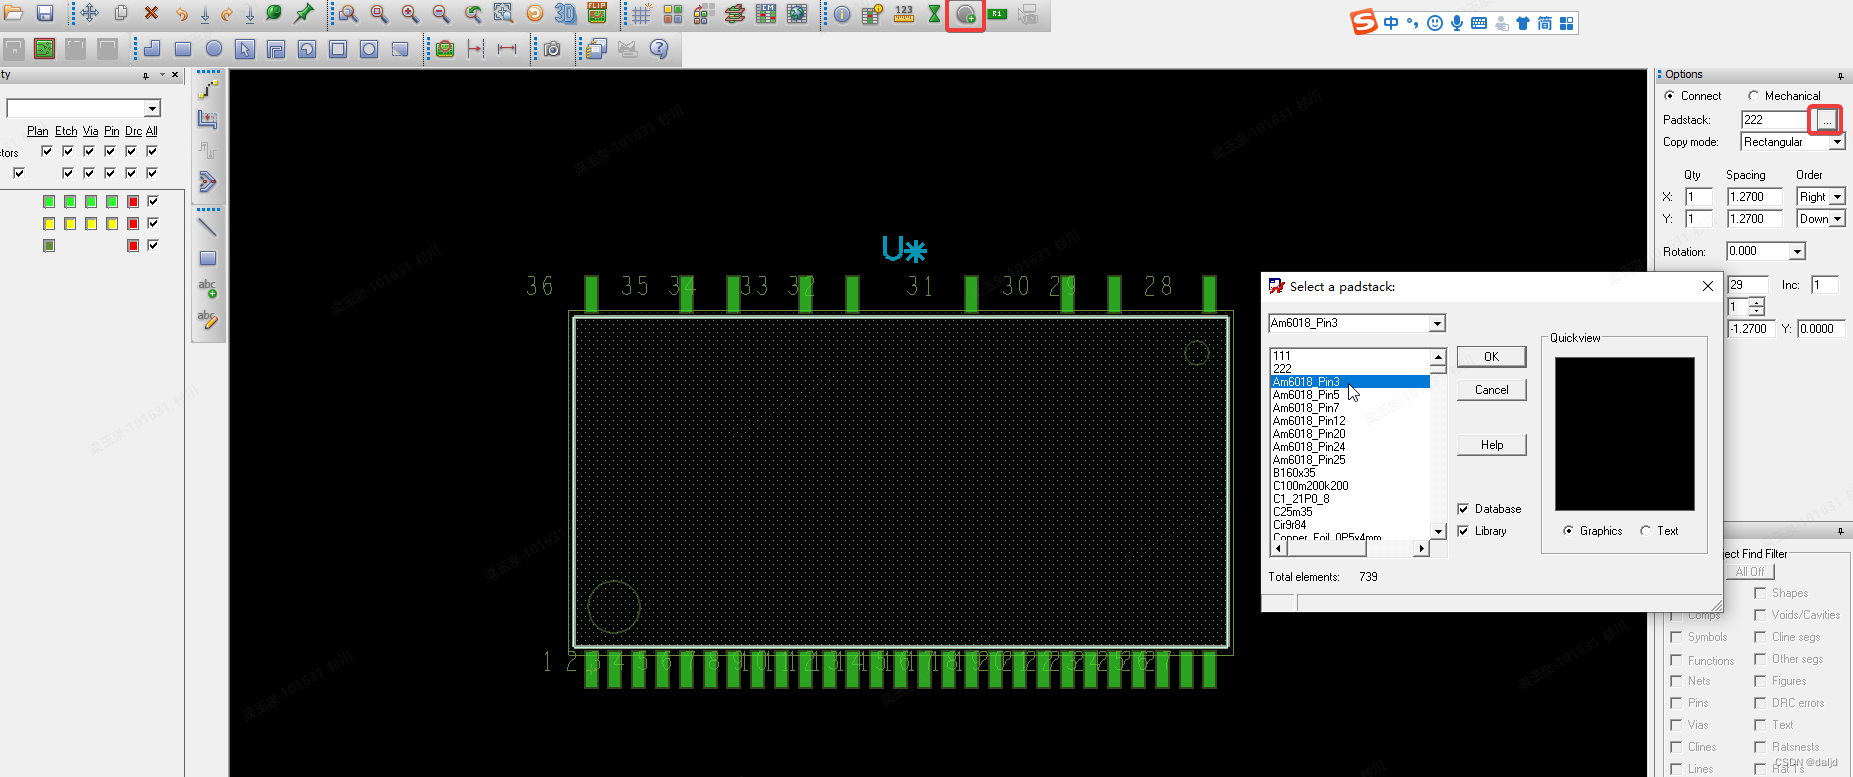1853x777 pixels.
Task: Open the Flip Design toolbar icon
Action: 597,14
